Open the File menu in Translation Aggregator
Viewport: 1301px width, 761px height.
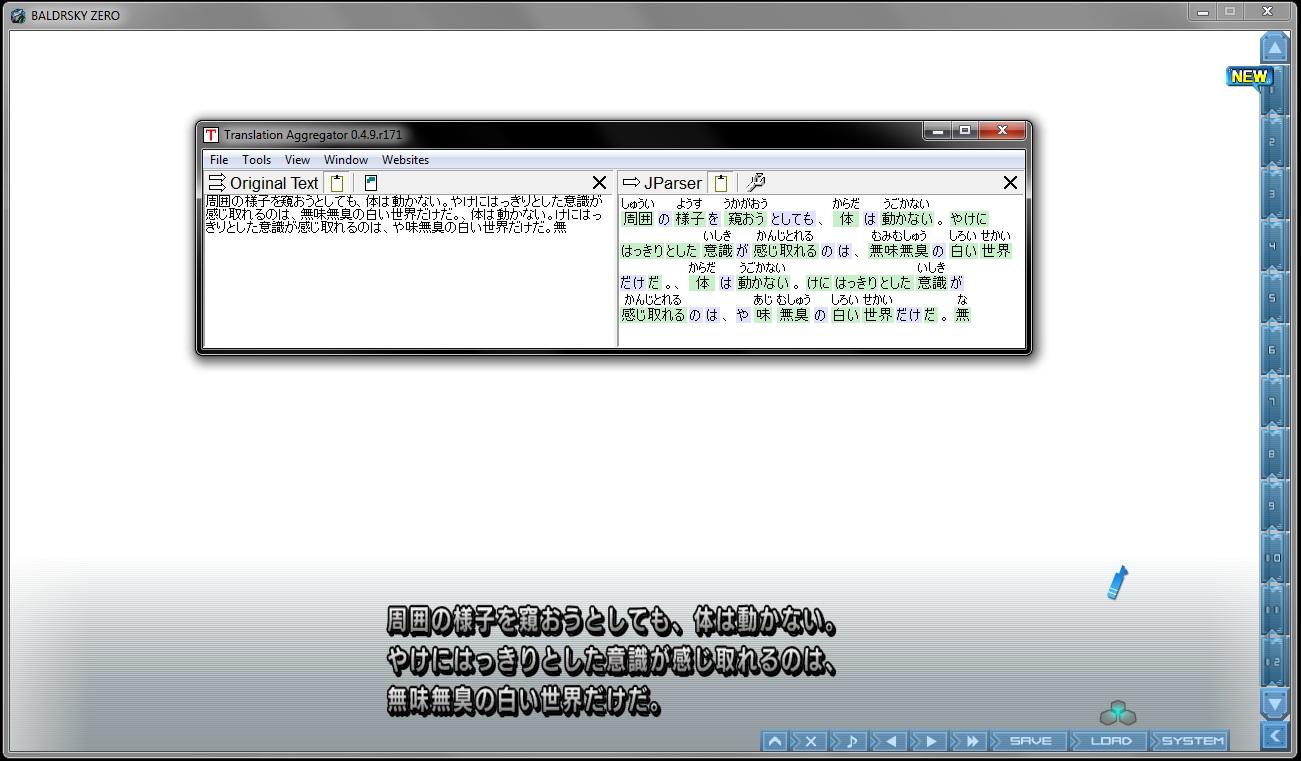[219, 160]
